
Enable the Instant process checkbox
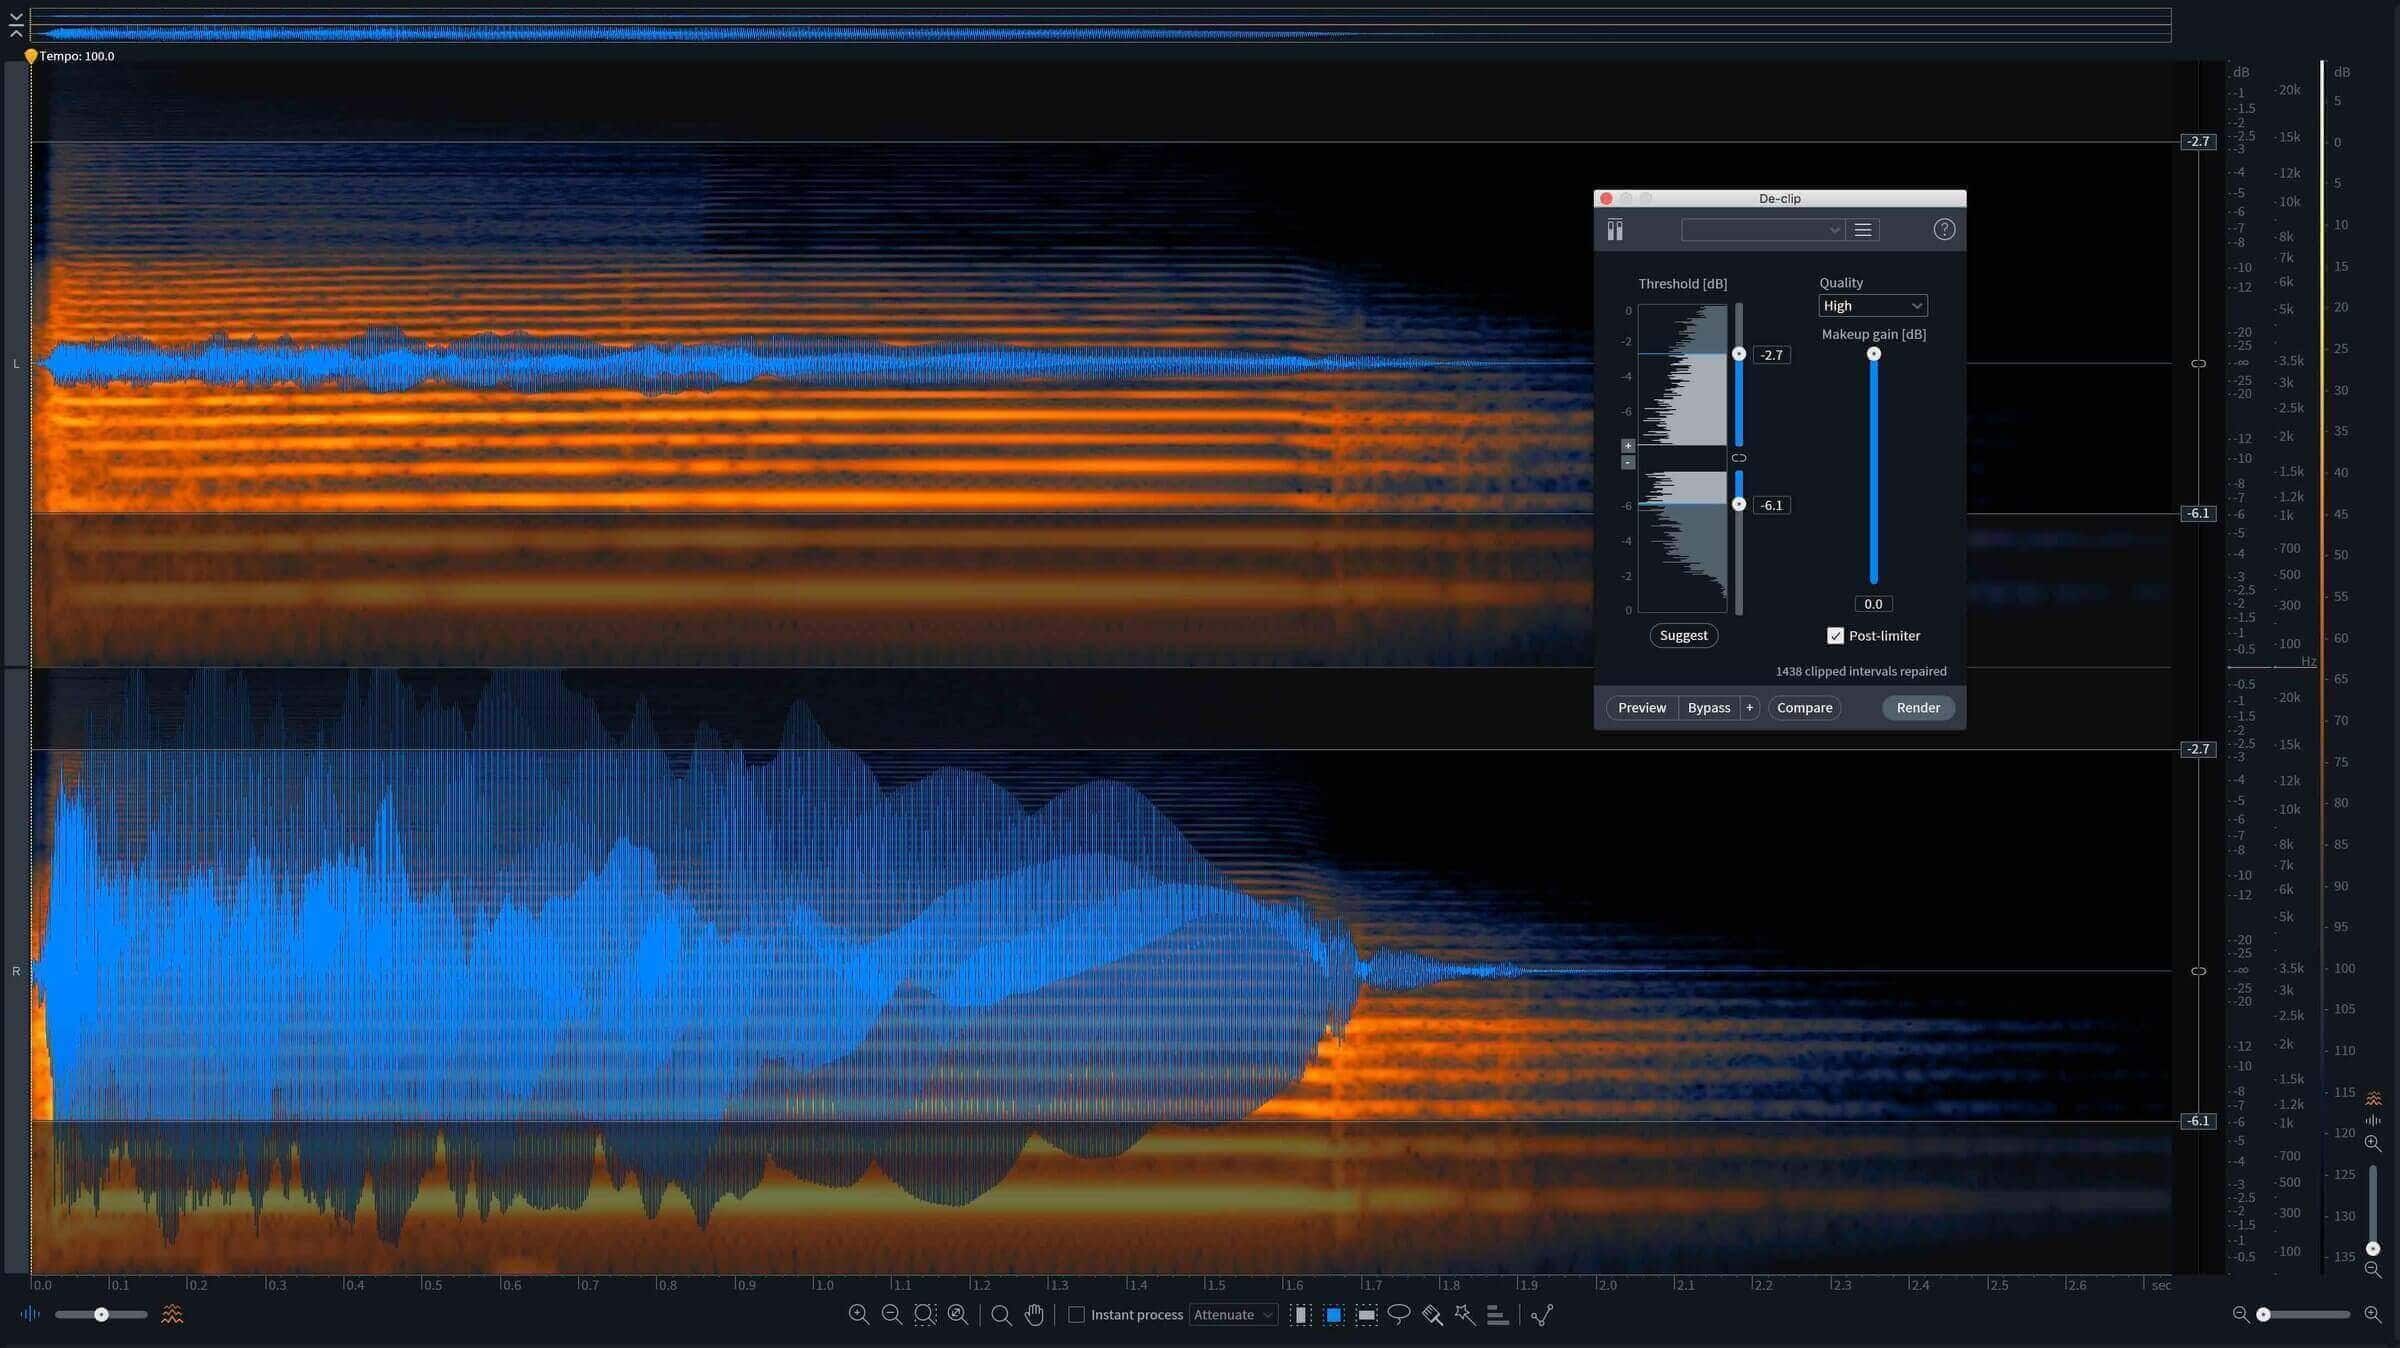coord(1076,1315)
